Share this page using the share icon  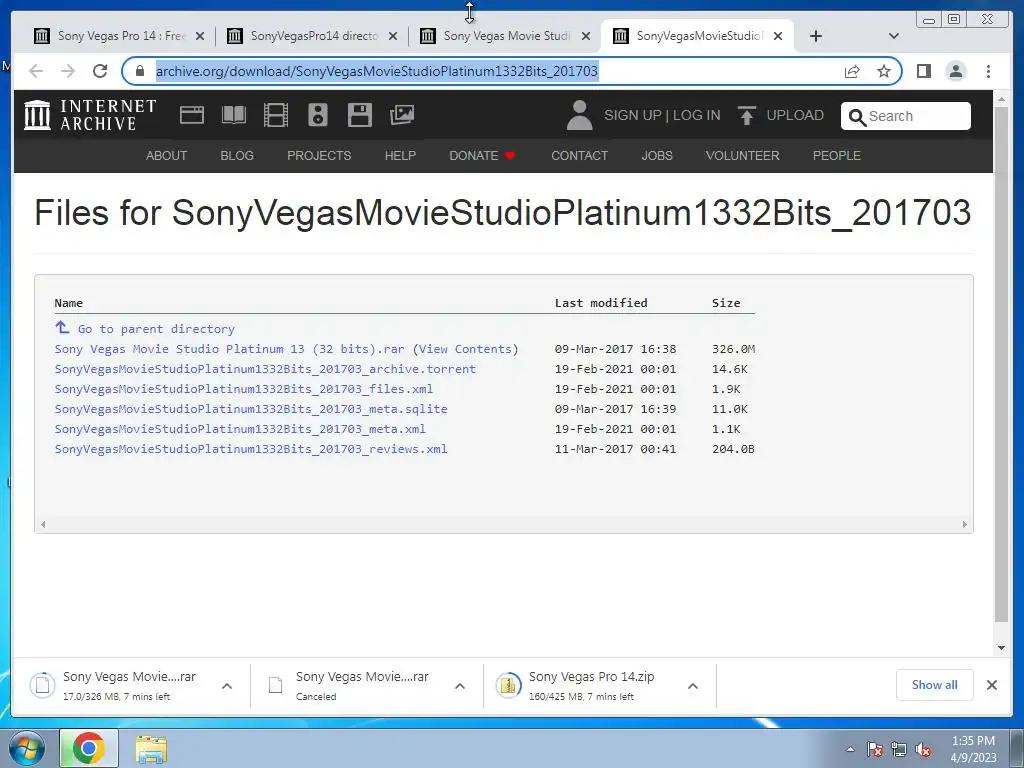852,71
